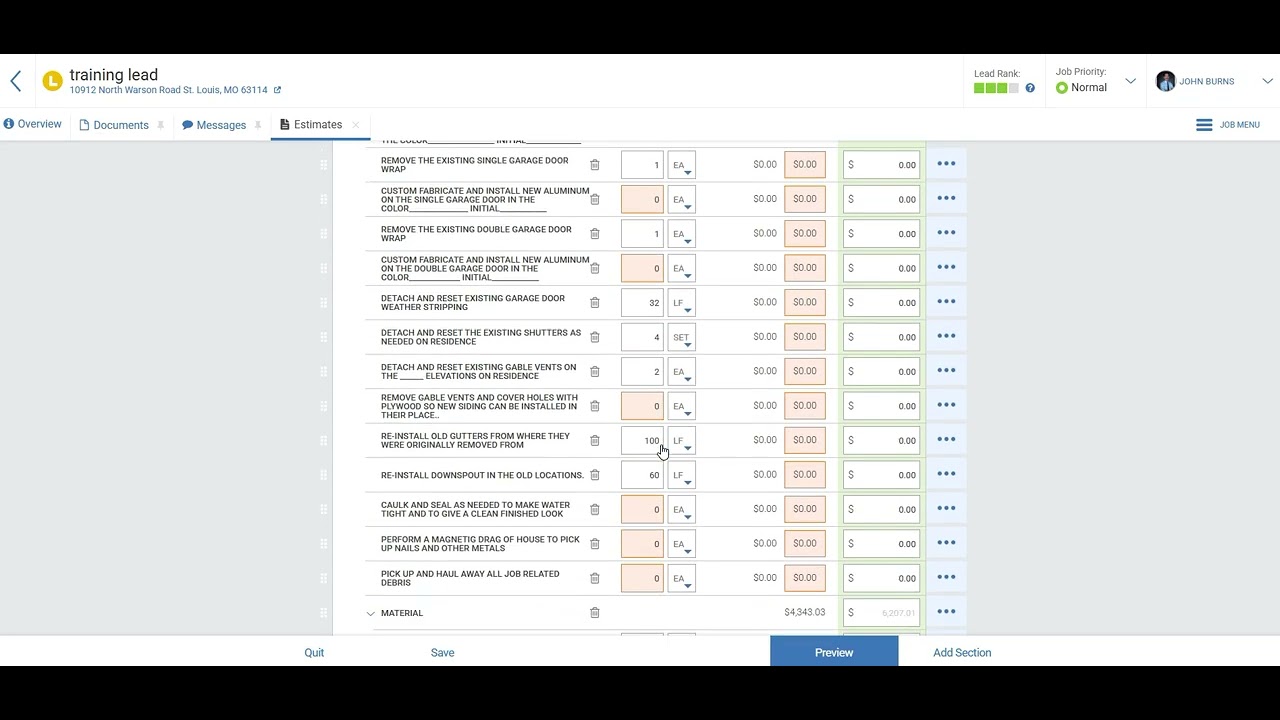Edit quantity 32 for weather stripping
This screenshot has width=1280, height=720.
[x=642, y=303]
